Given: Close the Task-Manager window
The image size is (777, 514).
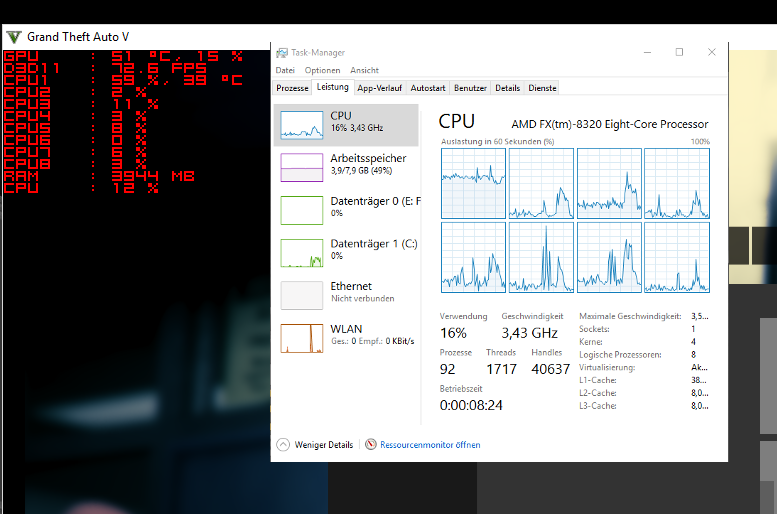Looking at the screenshot, I should click(712, 52).
